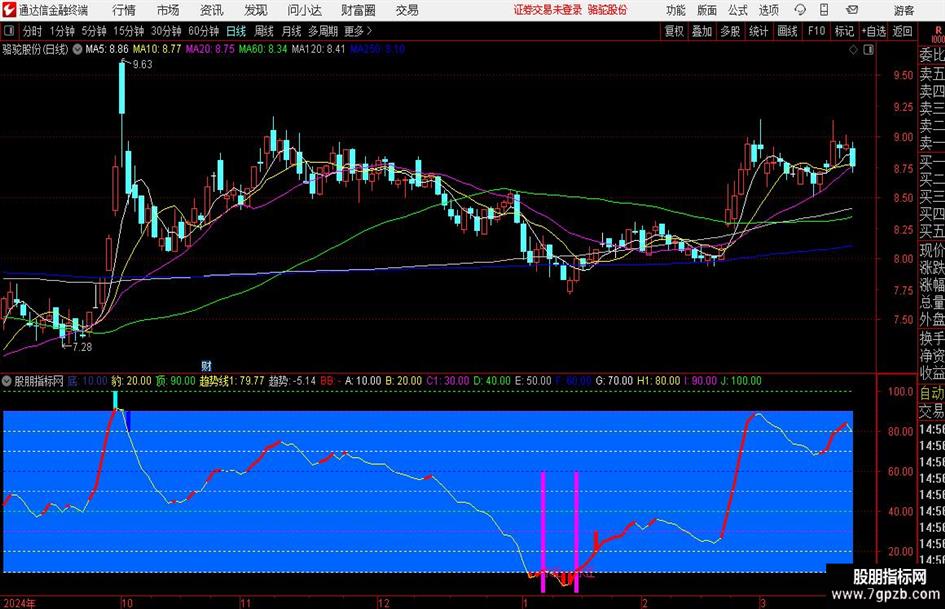This screenshot has height=609, width=945.
Task: Click the 多股 multi-stock button
Action: click(x=730, y=31)
